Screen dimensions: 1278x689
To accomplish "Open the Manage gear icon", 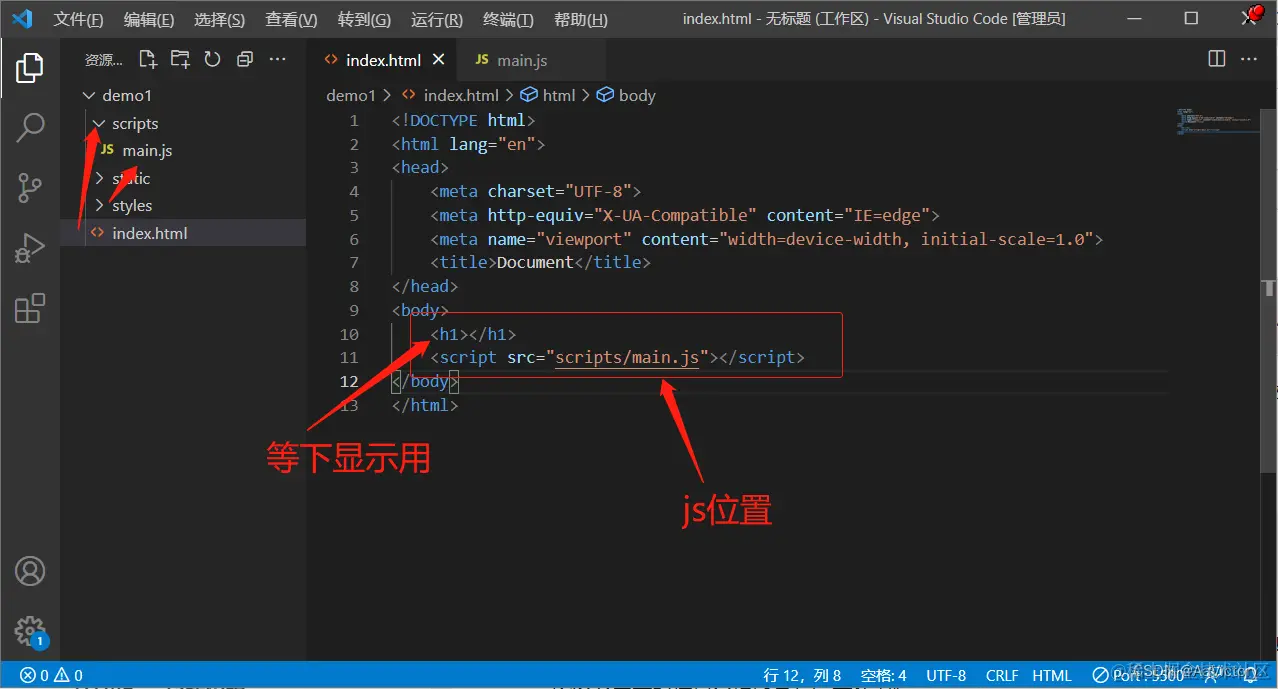I will coord(30,631).
